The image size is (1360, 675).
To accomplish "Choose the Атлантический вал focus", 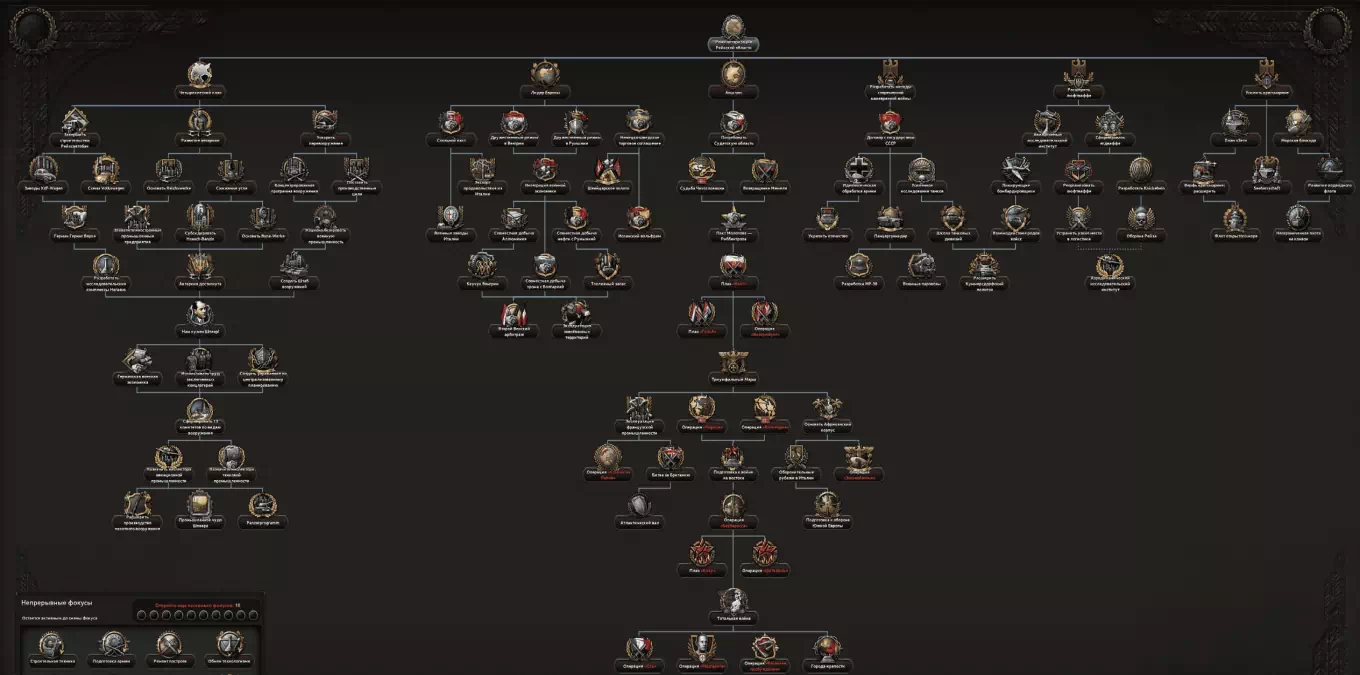I will (639, 506).
